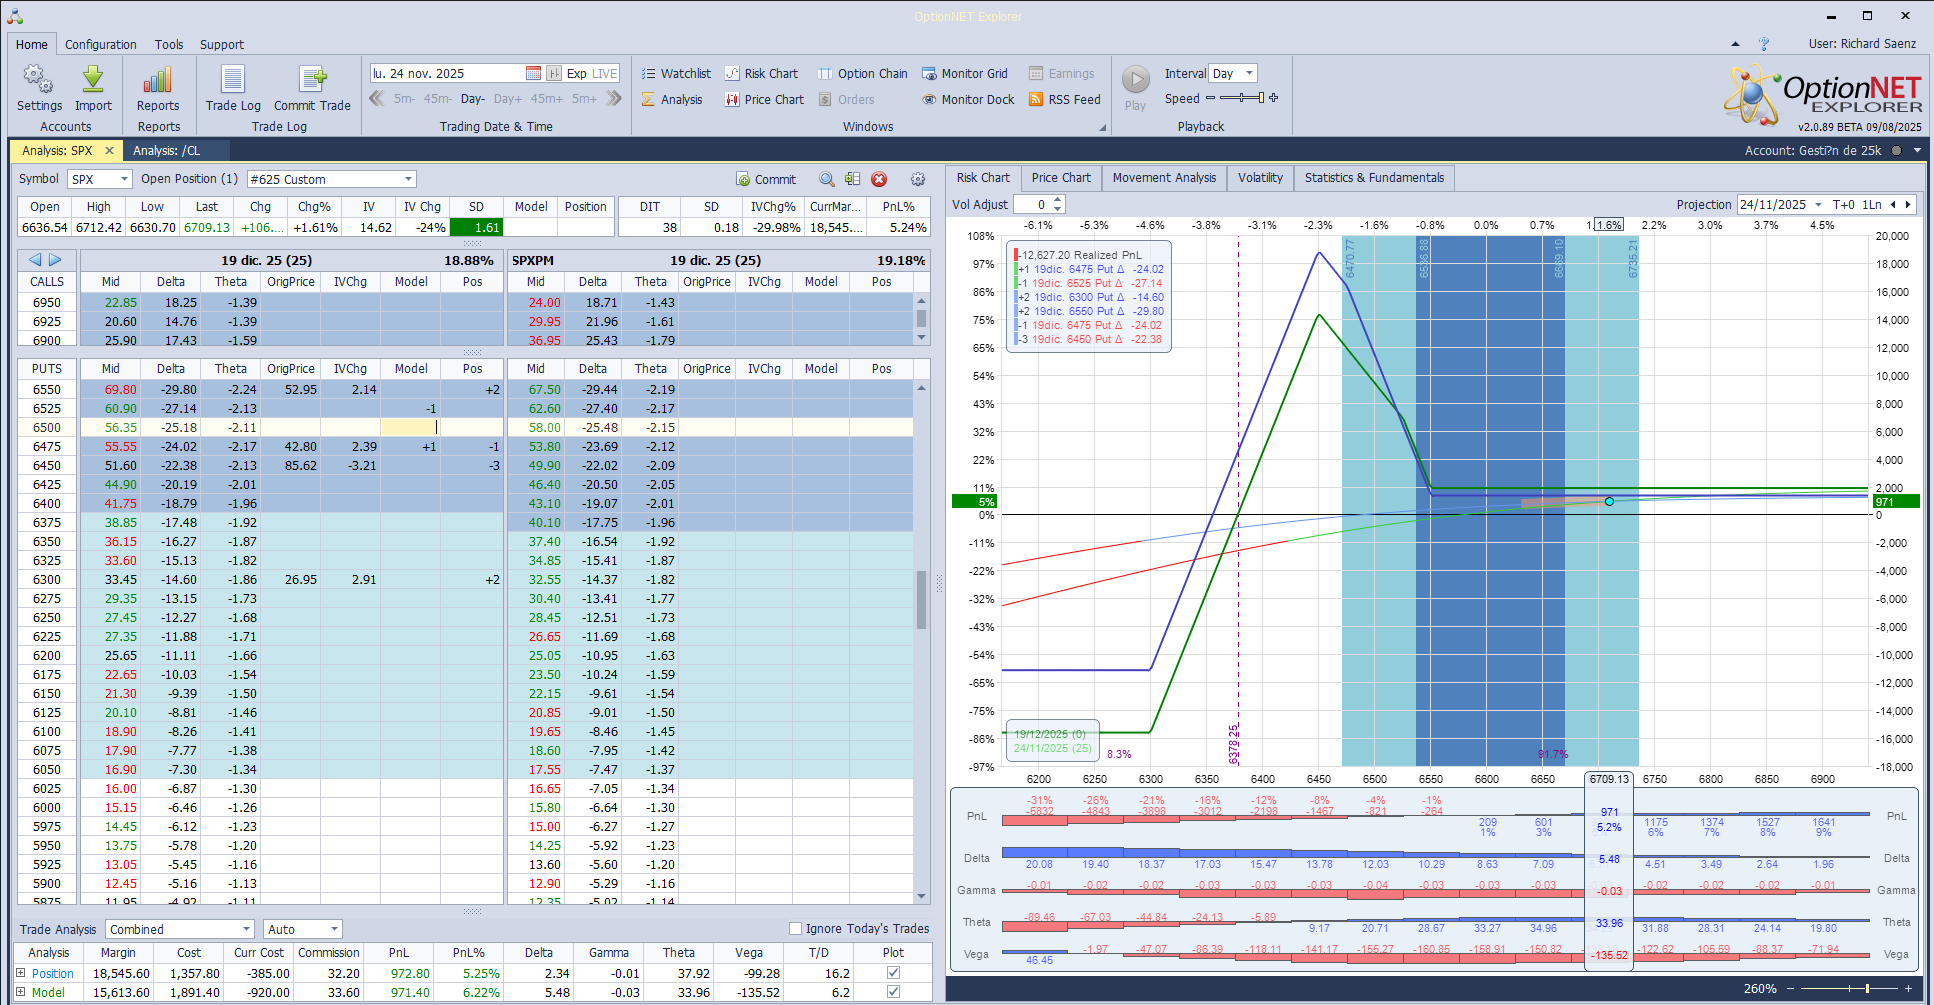Uncheck the Model row Plot checkbox
Image resolution: width=1934 pixels, height=1005 pixels.
click(x=893, y=993)
